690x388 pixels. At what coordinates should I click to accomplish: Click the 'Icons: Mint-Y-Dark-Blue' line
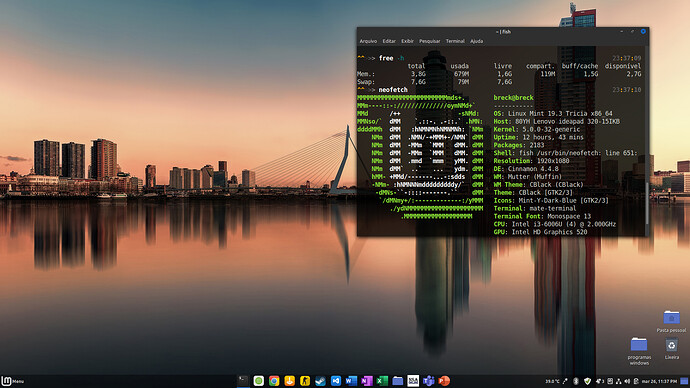[x=551, y=200]
